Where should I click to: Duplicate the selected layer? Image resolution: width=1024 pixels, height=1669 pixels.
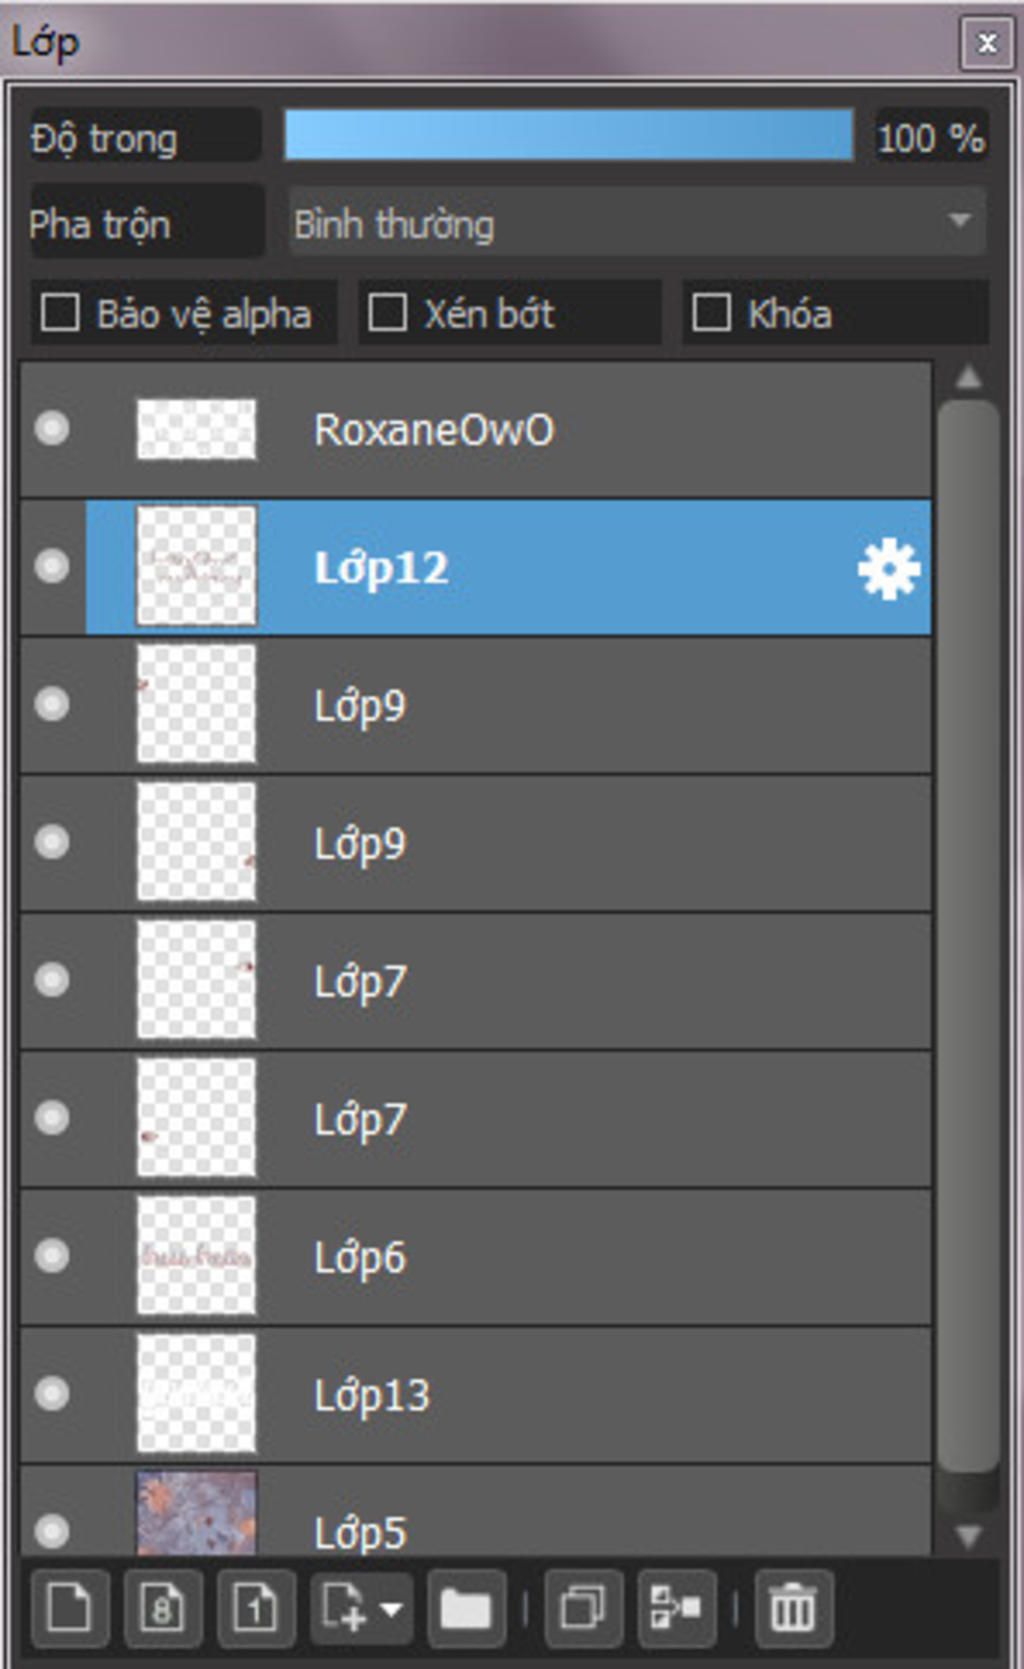coord(584,1609)
